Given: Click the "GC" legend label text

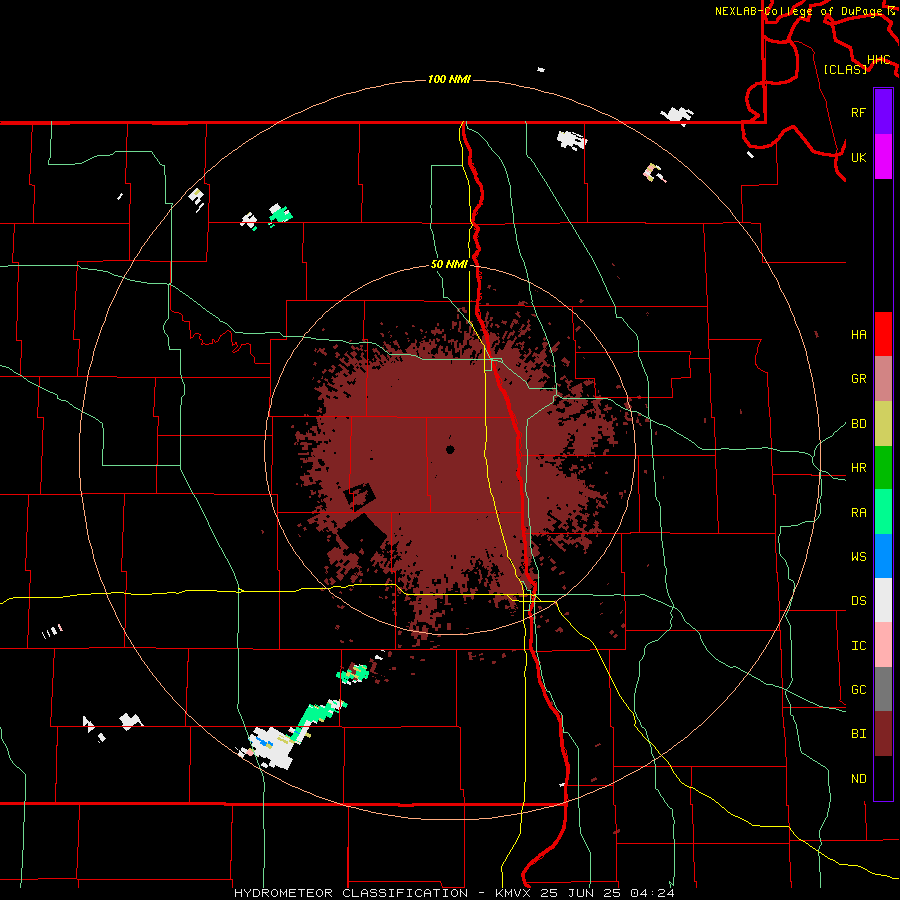Looking at the screenshot, I should pos(858,690).
